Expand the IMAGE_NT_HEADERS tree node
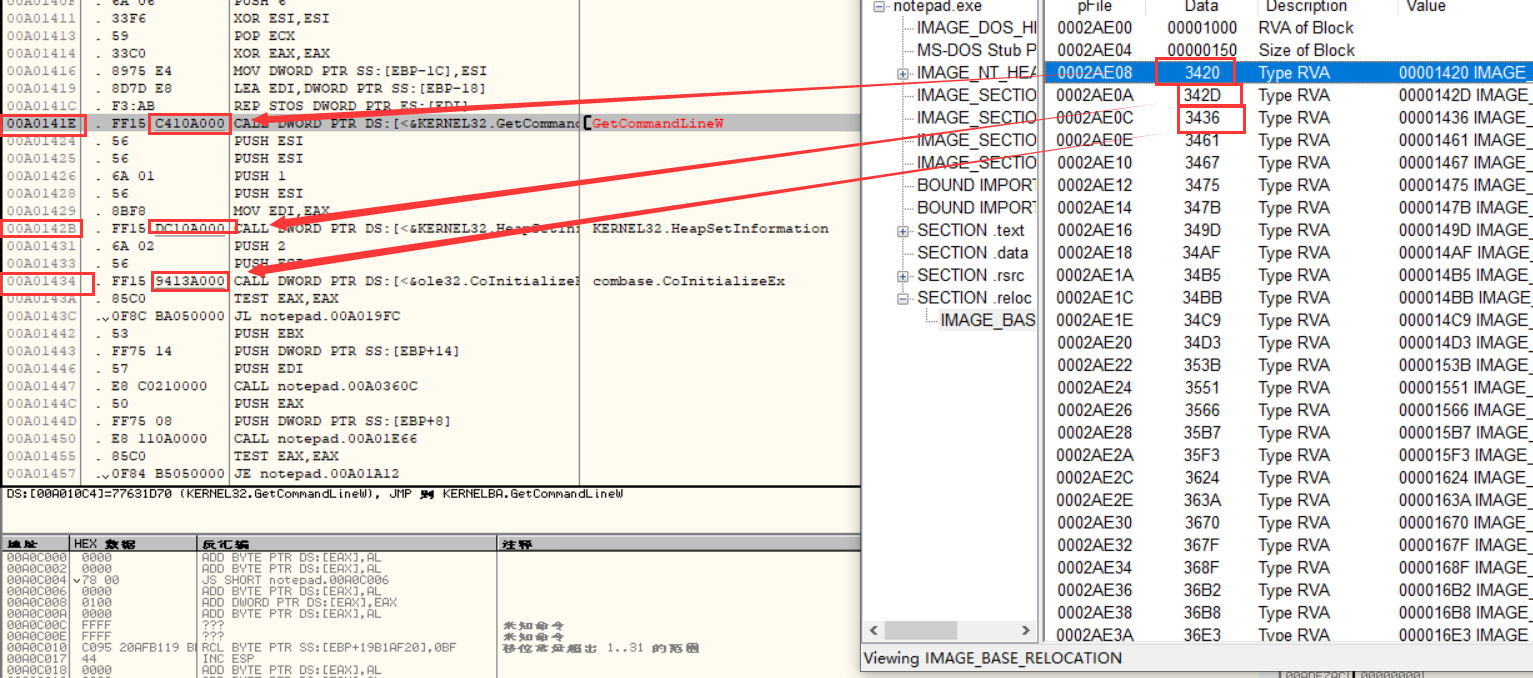1533x678 pixels. pos(903,73)
